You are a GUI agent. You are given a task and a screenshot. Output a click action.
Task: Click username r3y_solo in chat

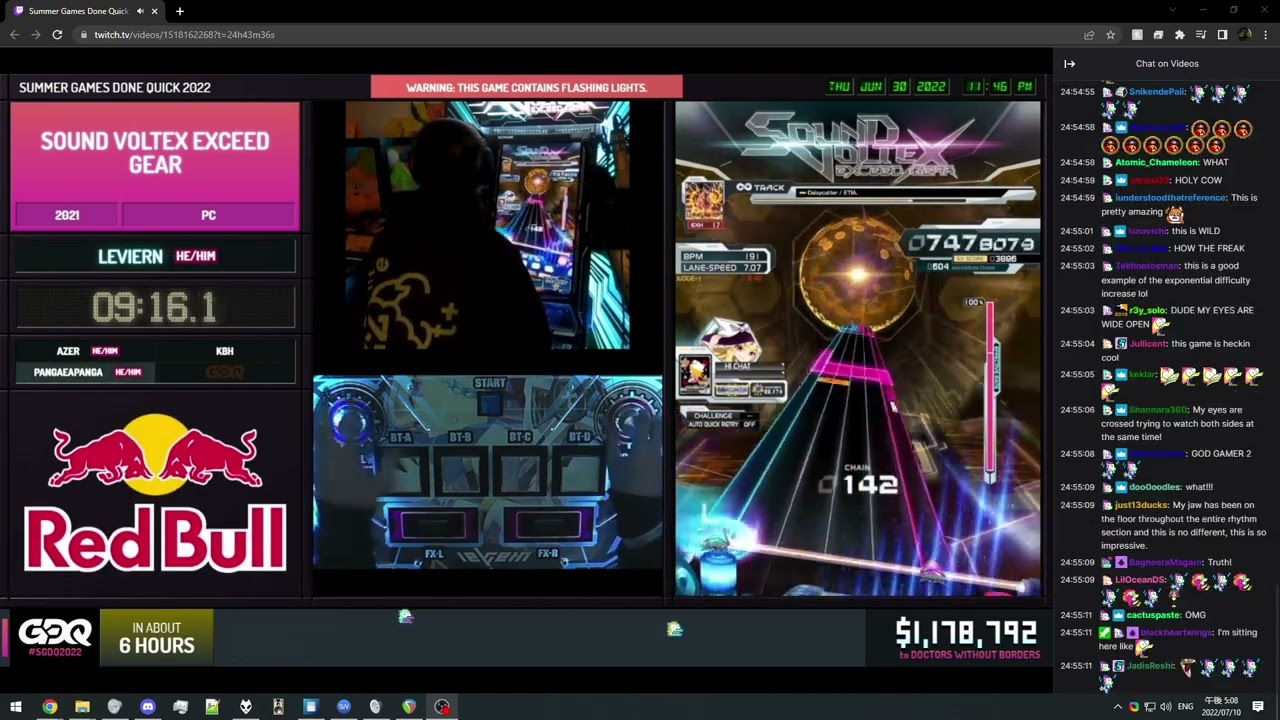[1146, 310]
